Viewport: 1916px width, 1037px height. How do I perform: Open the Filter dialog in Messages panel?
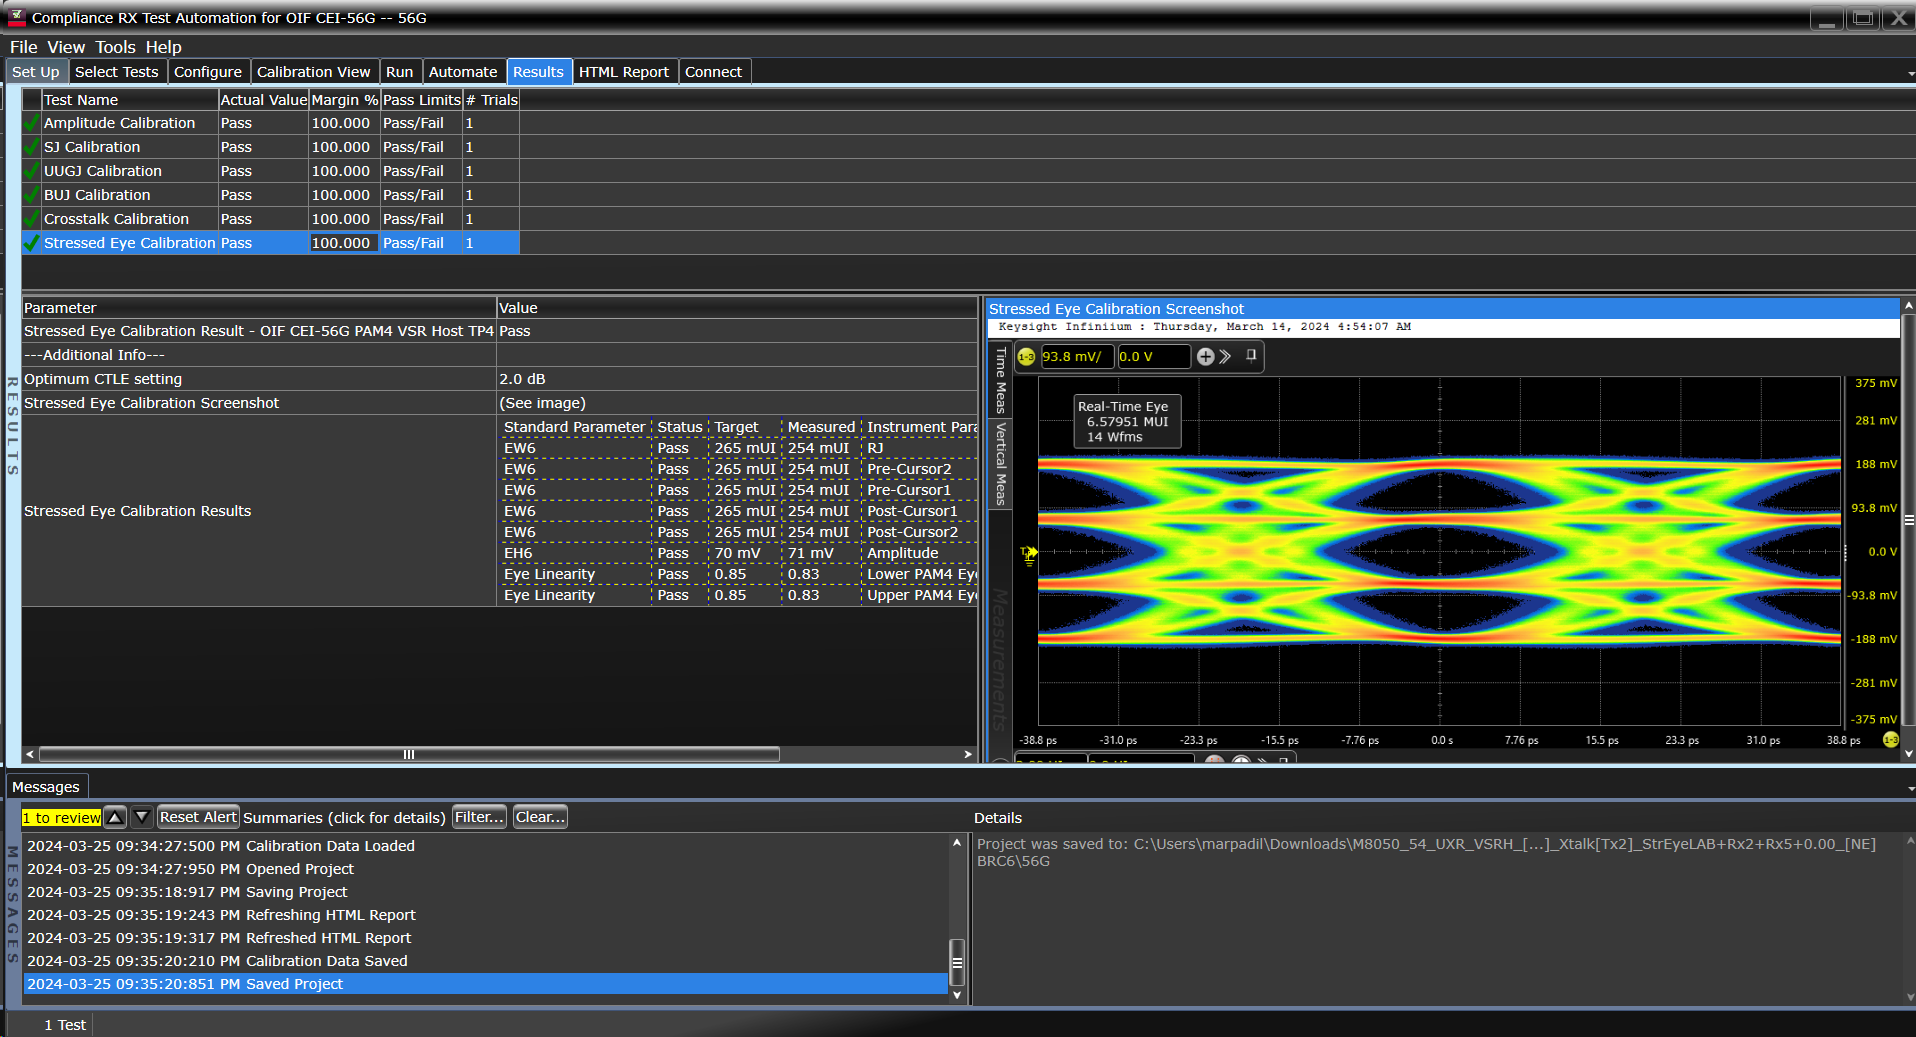click(478, 817)
